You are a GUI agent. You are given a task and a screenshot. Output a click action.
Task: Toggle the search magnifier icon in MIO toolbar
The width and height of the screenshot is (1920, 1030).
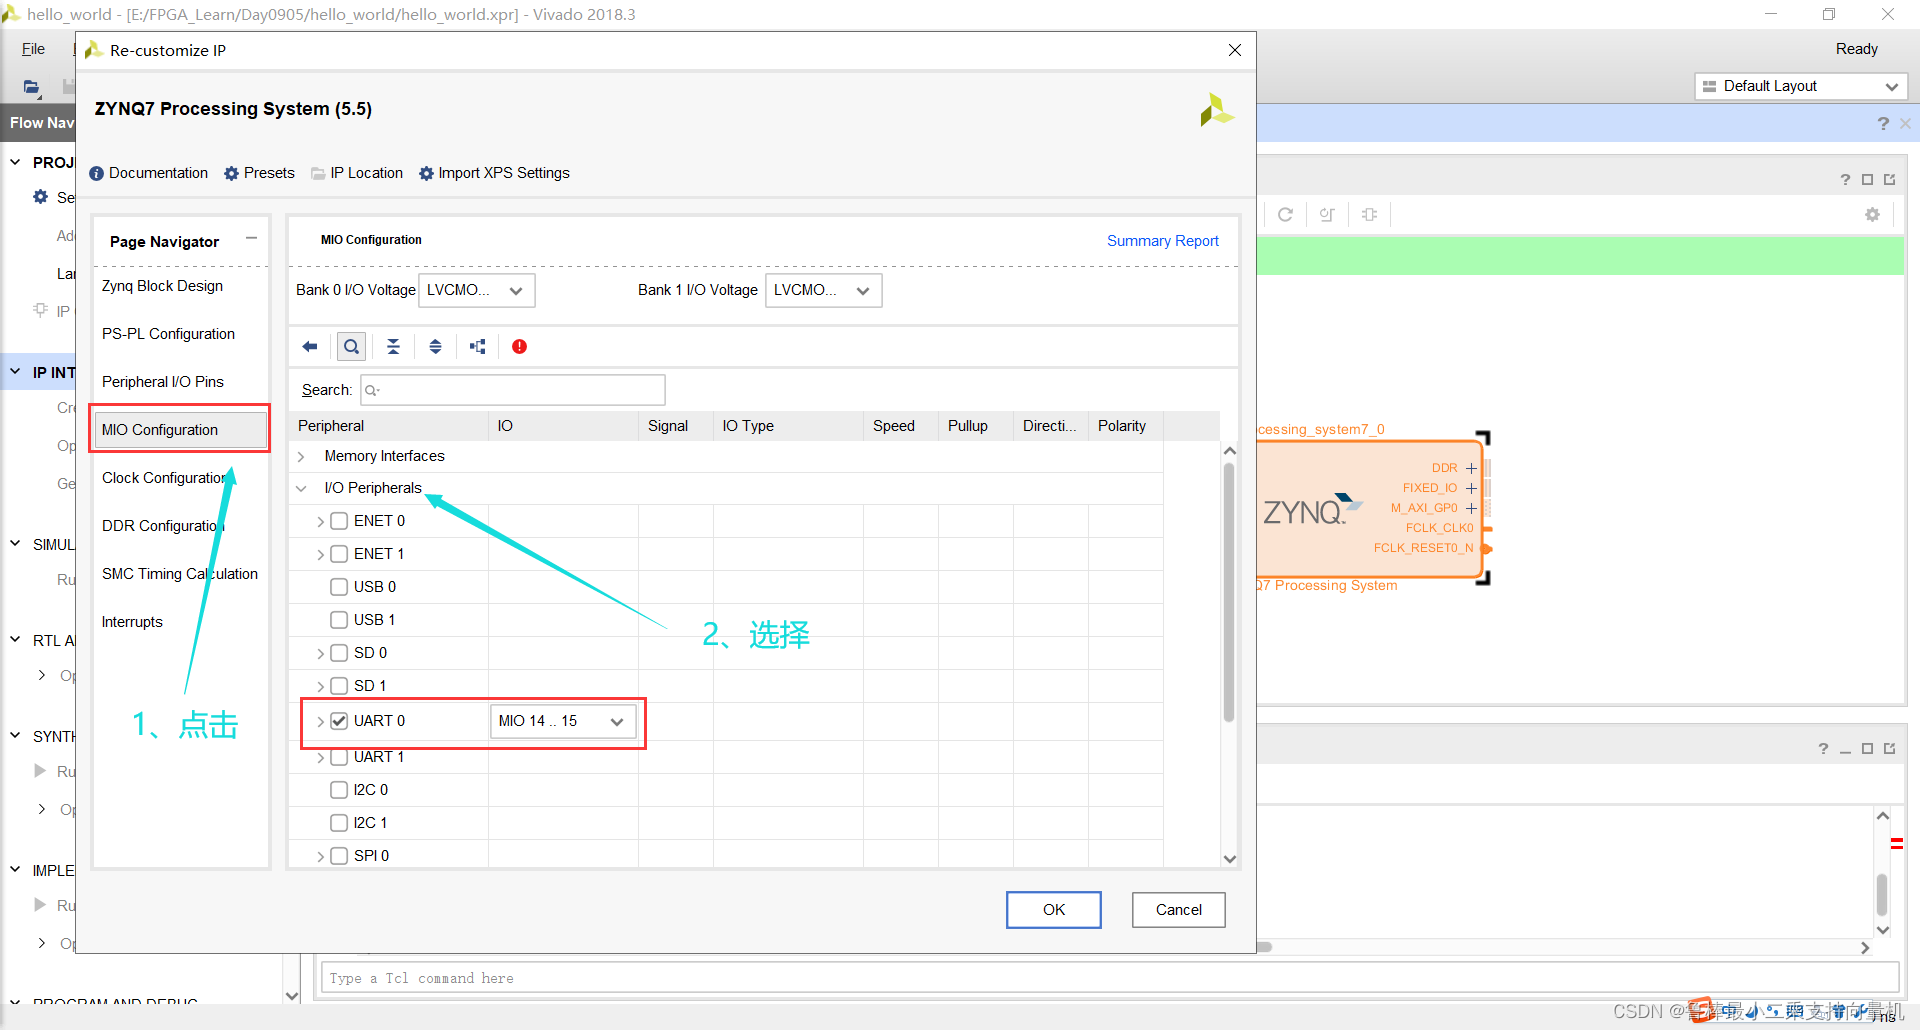click(351, 347)
